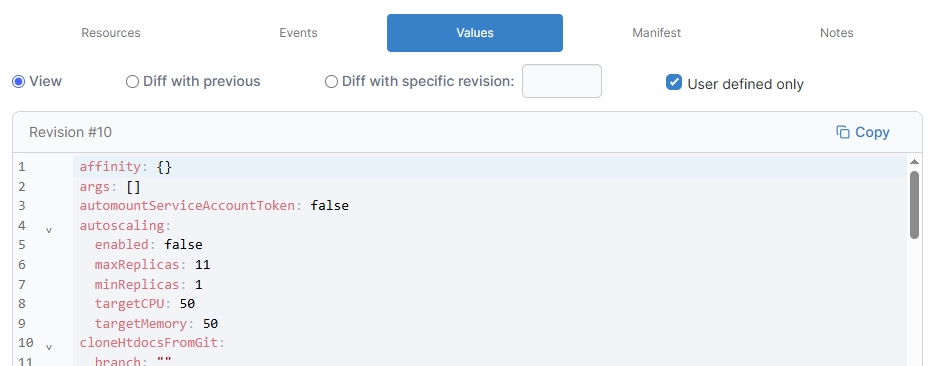Select Diff with specific revision radio
Image resolution: width=937 pixels, height=366 pixels.
pyautogui.click(x=331, y=81)
